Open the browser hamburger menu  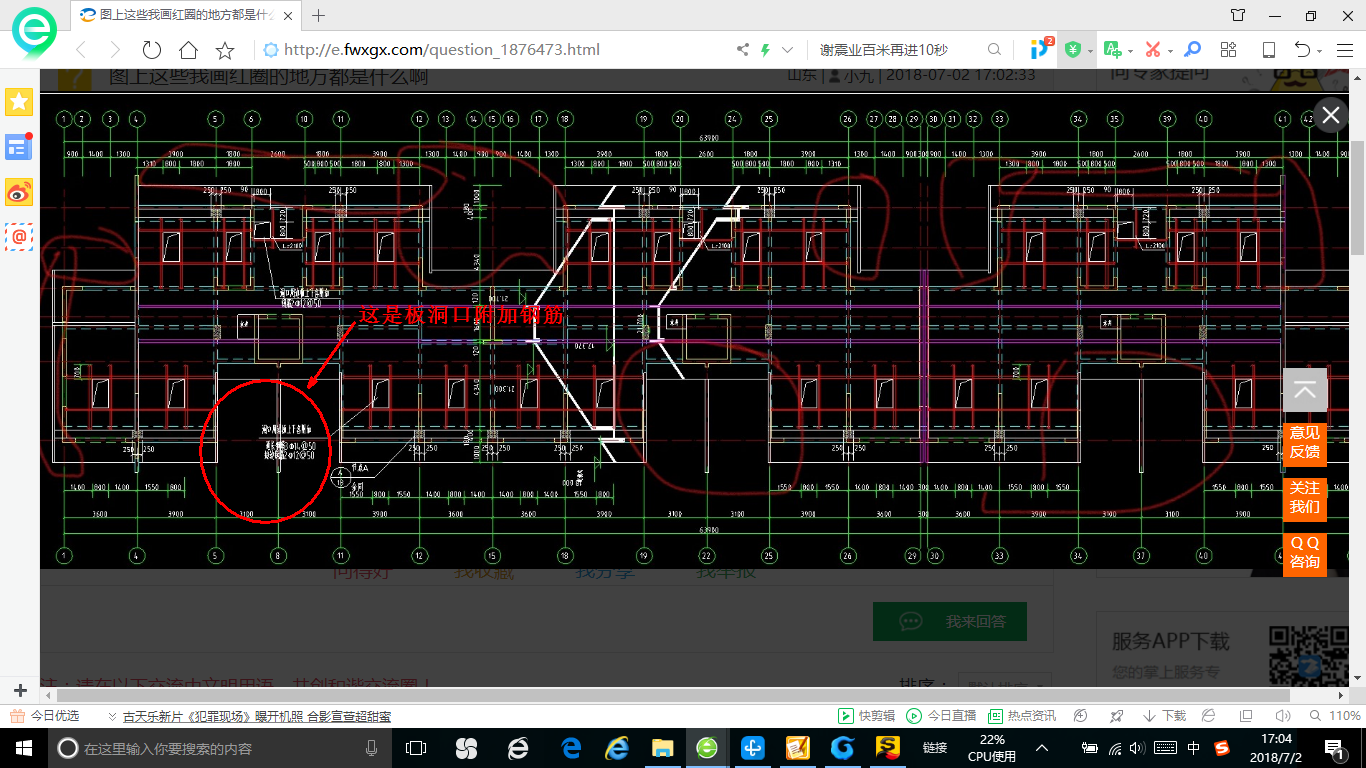(x=1343, y=50)
